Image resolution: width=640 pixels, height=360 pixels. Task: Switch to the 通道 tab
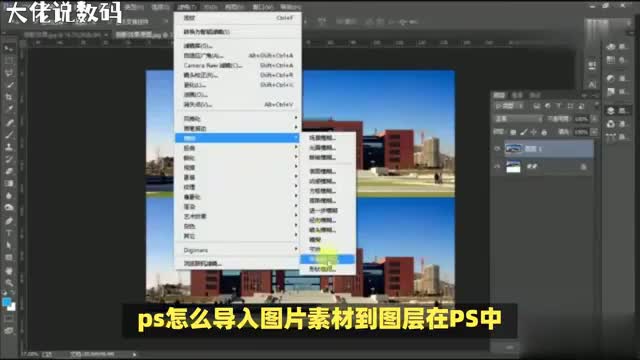click(x=517, y=95)
